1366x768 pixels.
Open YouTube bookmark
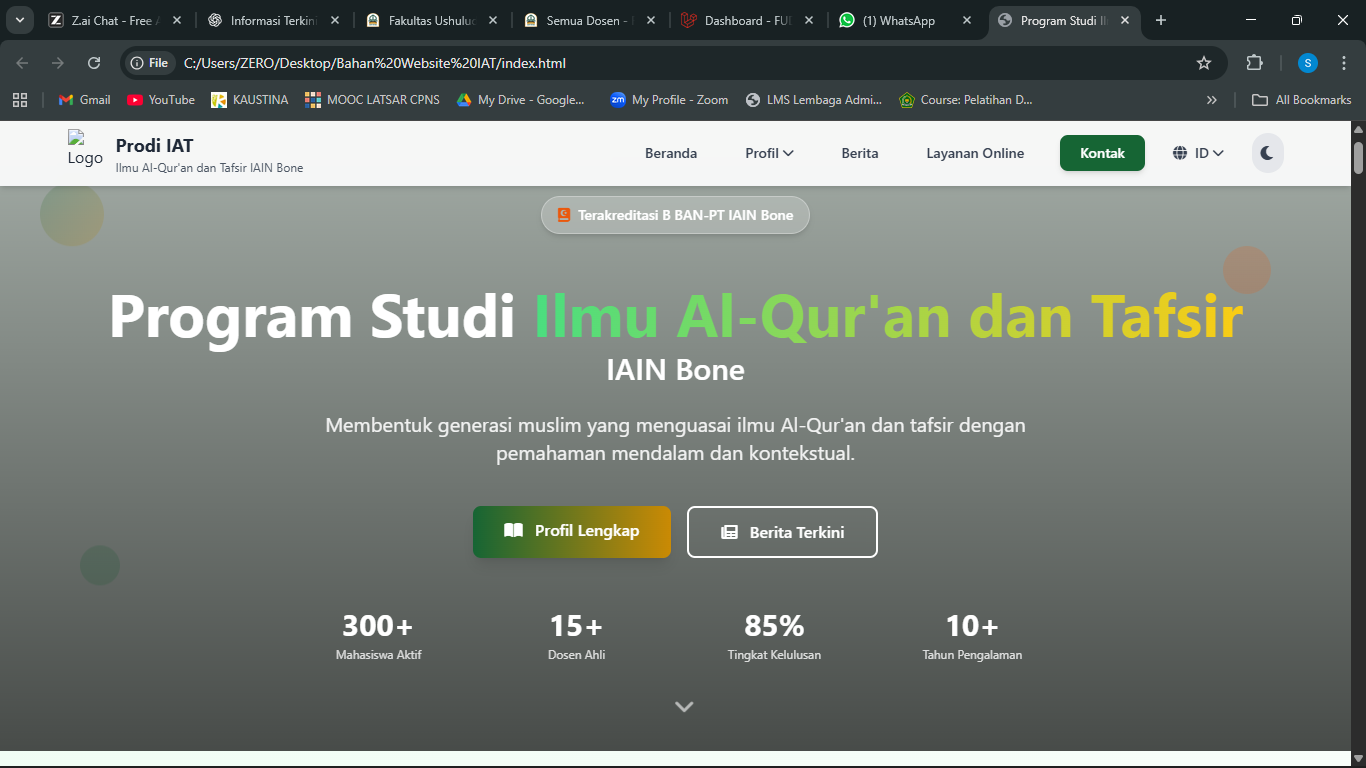161,100
